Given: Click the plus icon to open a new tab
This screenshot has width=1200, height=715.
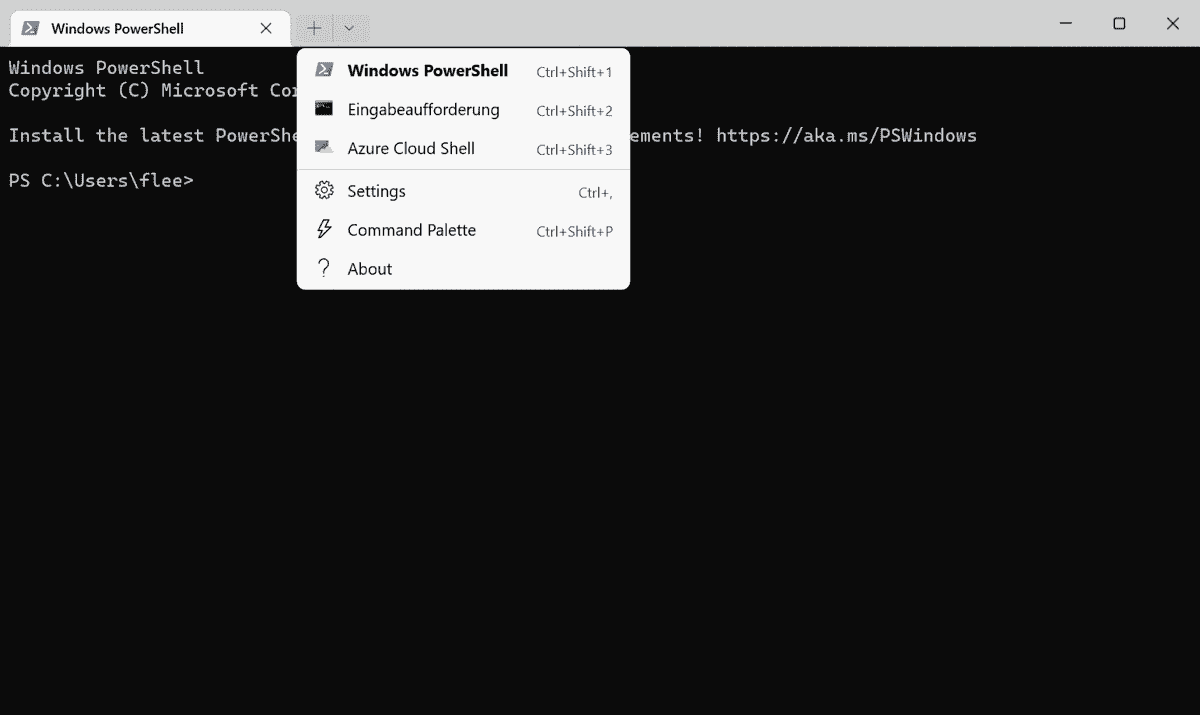Looking at the screenshot, I should 314,28.
